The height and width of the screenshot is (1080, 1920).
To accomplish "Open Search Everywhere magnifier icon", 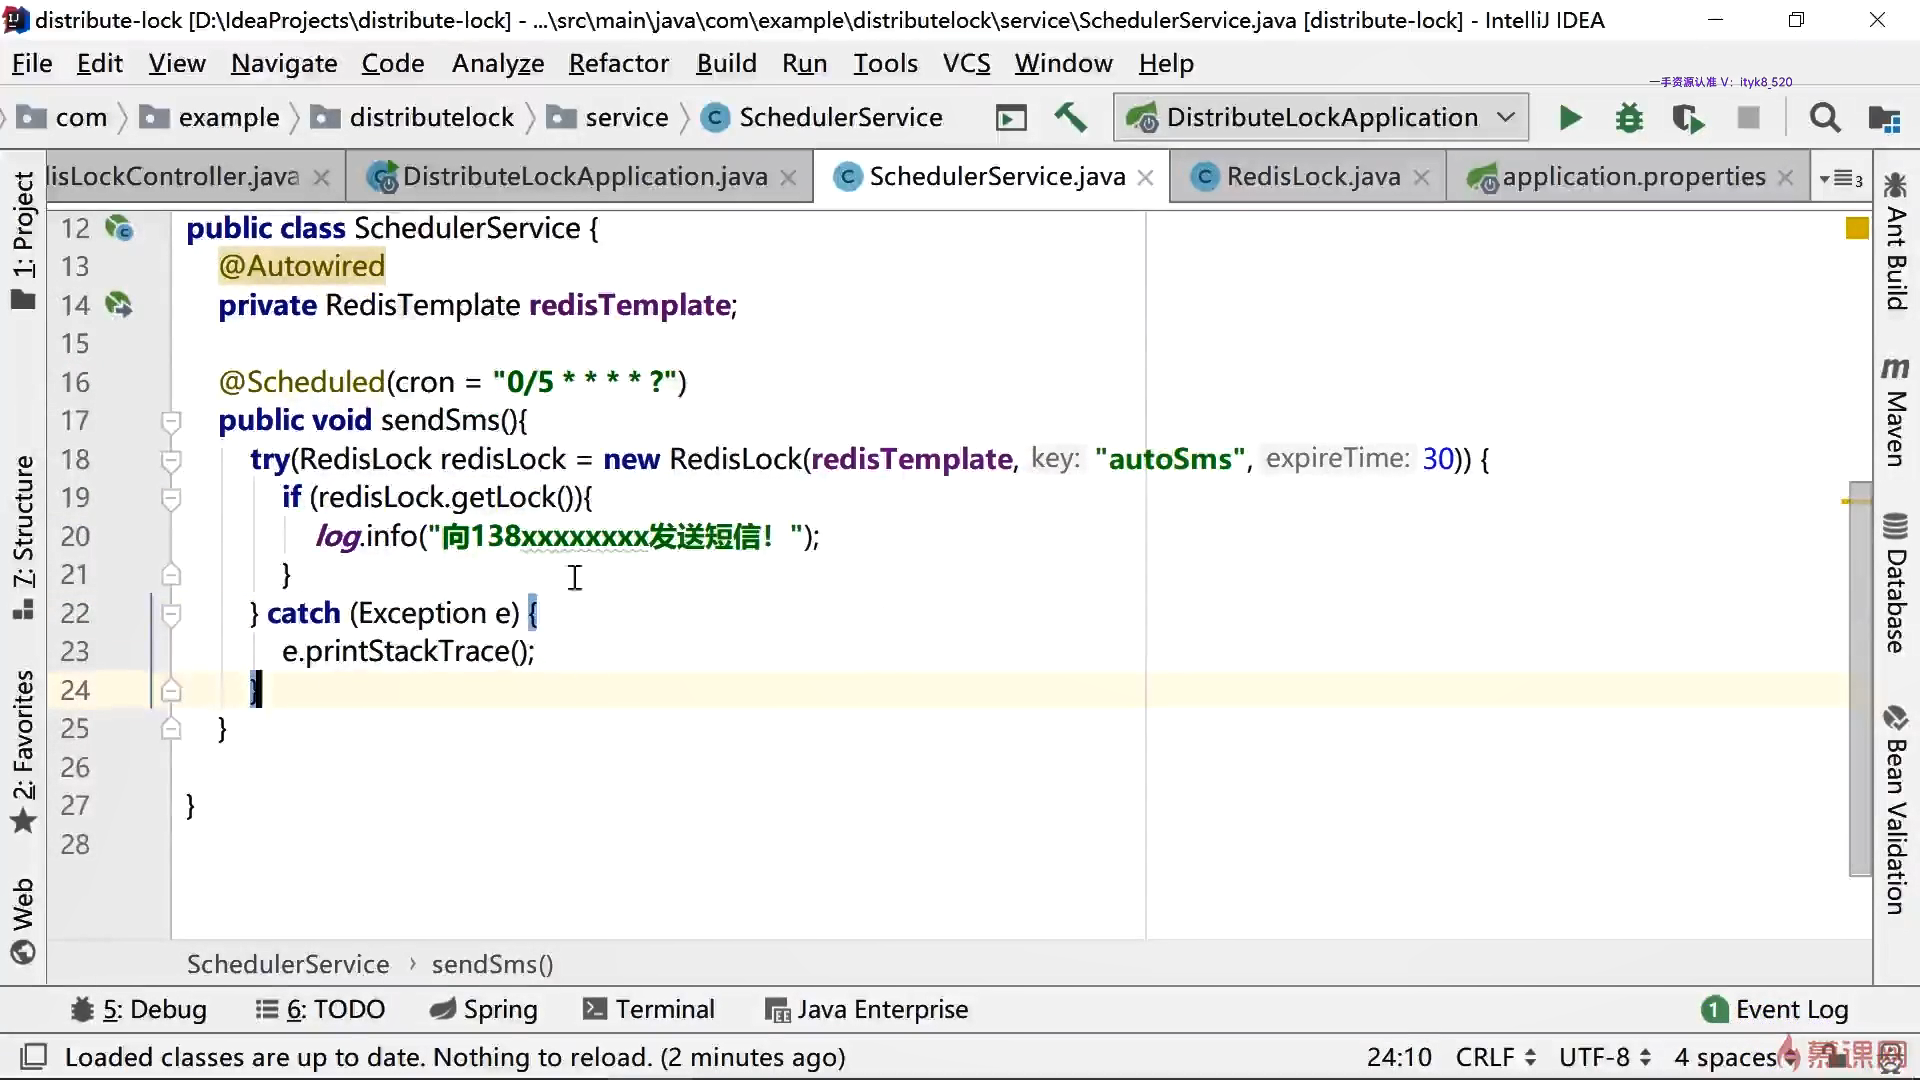I will click(1824, 118).
